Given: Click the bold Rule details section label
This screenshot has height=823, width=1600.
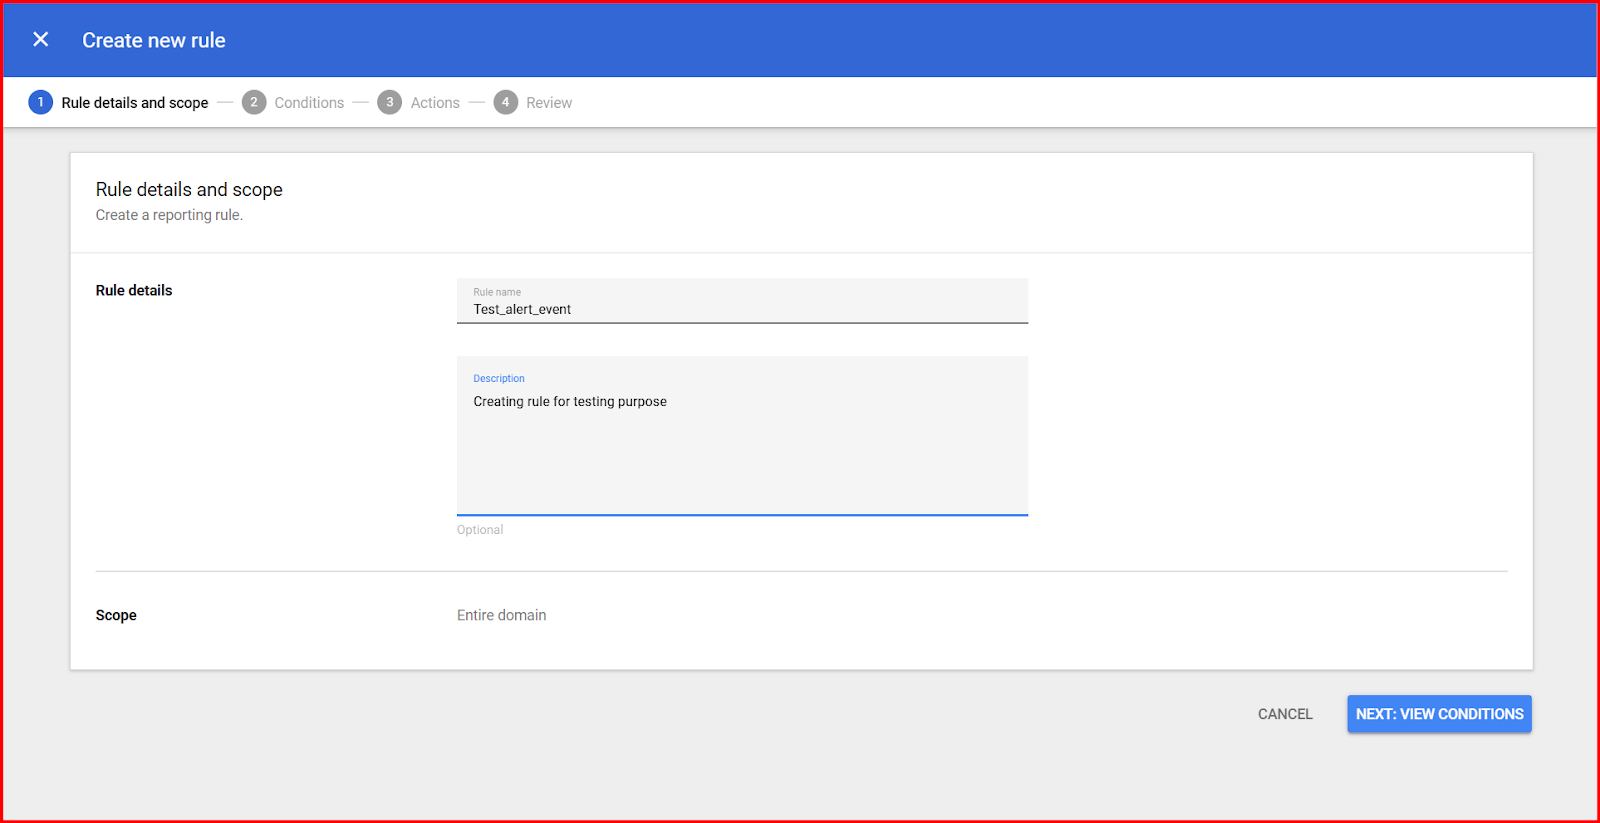Looking at the screenshot, I should [134, 290].
